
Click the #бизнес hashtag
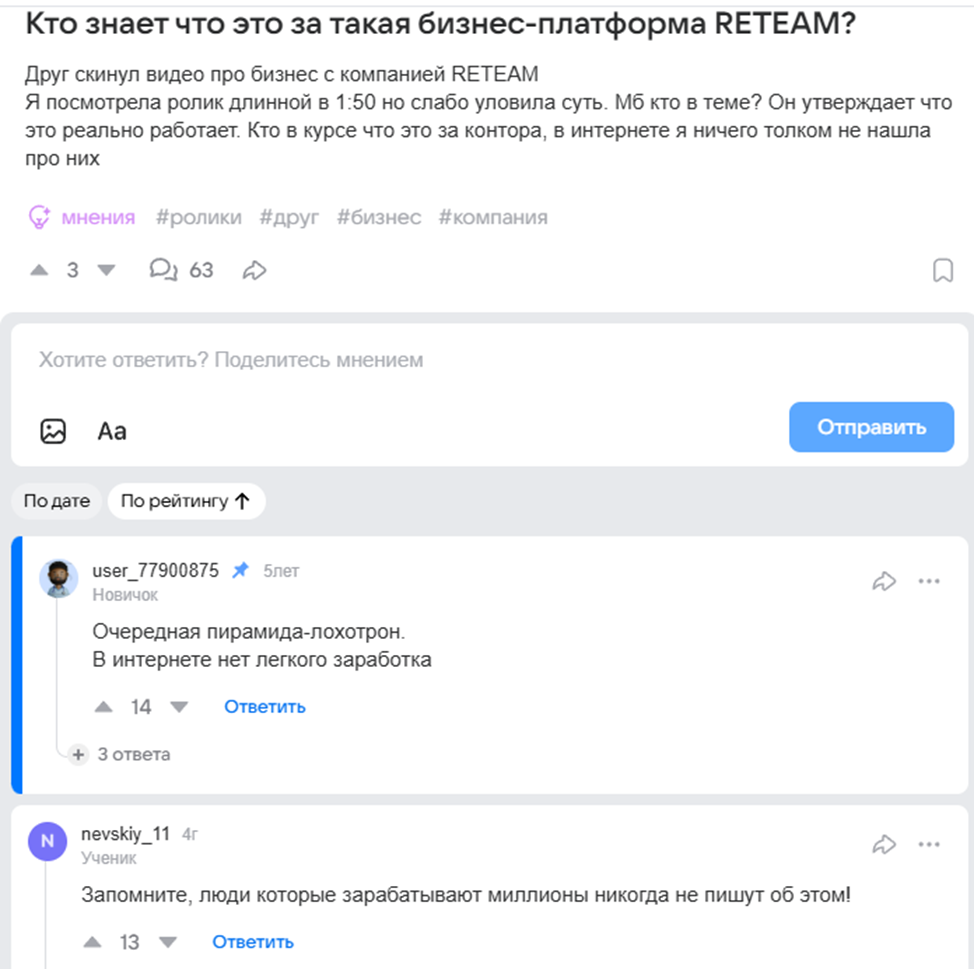(x=379, y=217)
